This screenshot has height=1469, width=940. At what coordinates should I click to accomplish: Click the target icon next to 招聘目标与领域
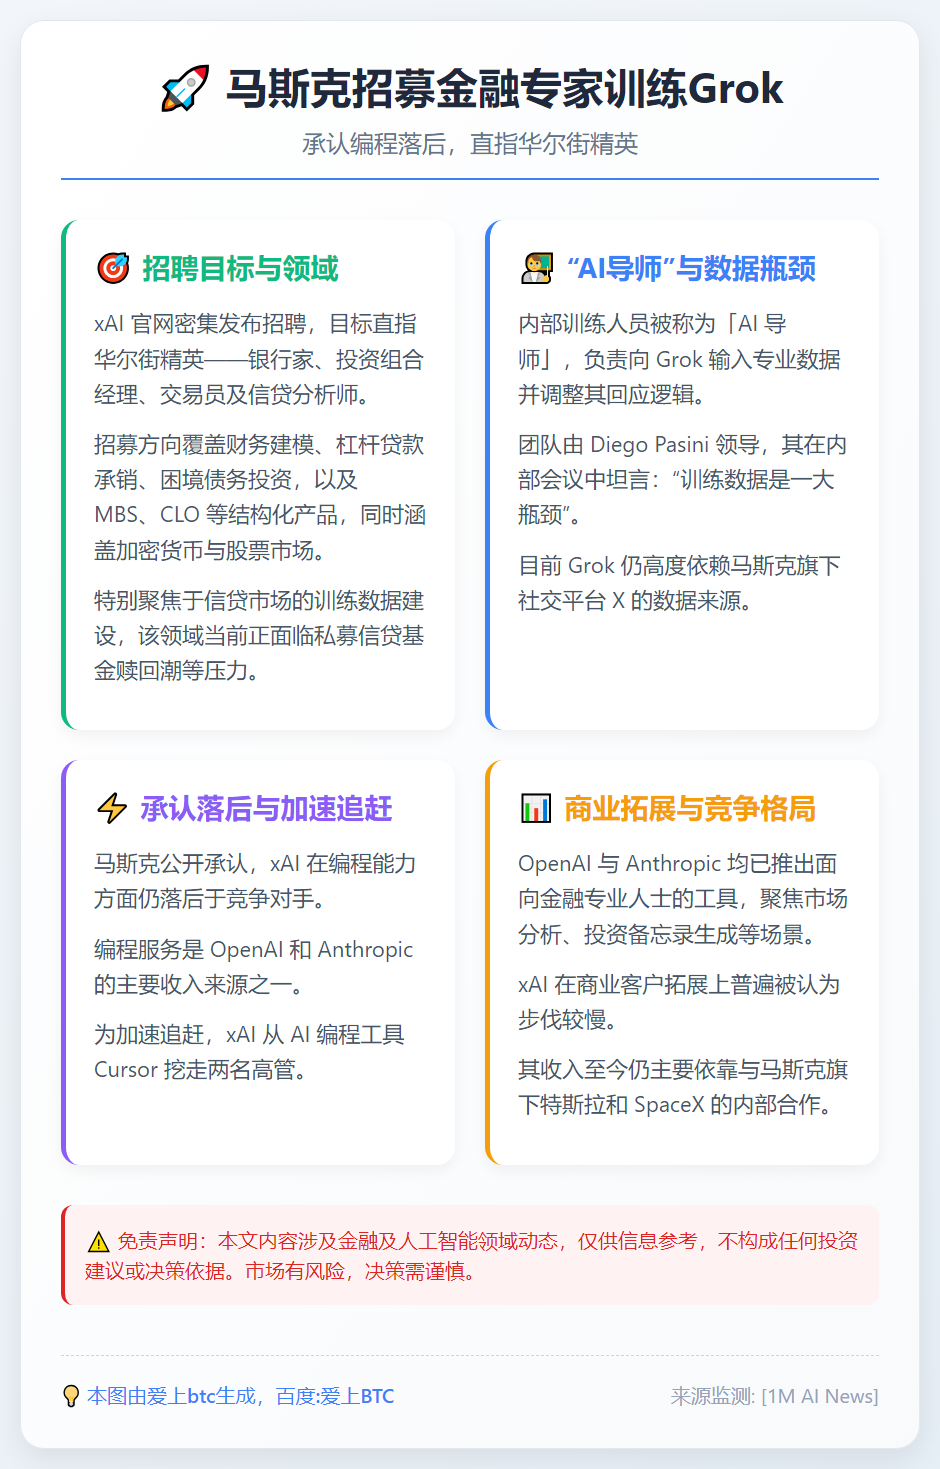(x=113, y=268)
